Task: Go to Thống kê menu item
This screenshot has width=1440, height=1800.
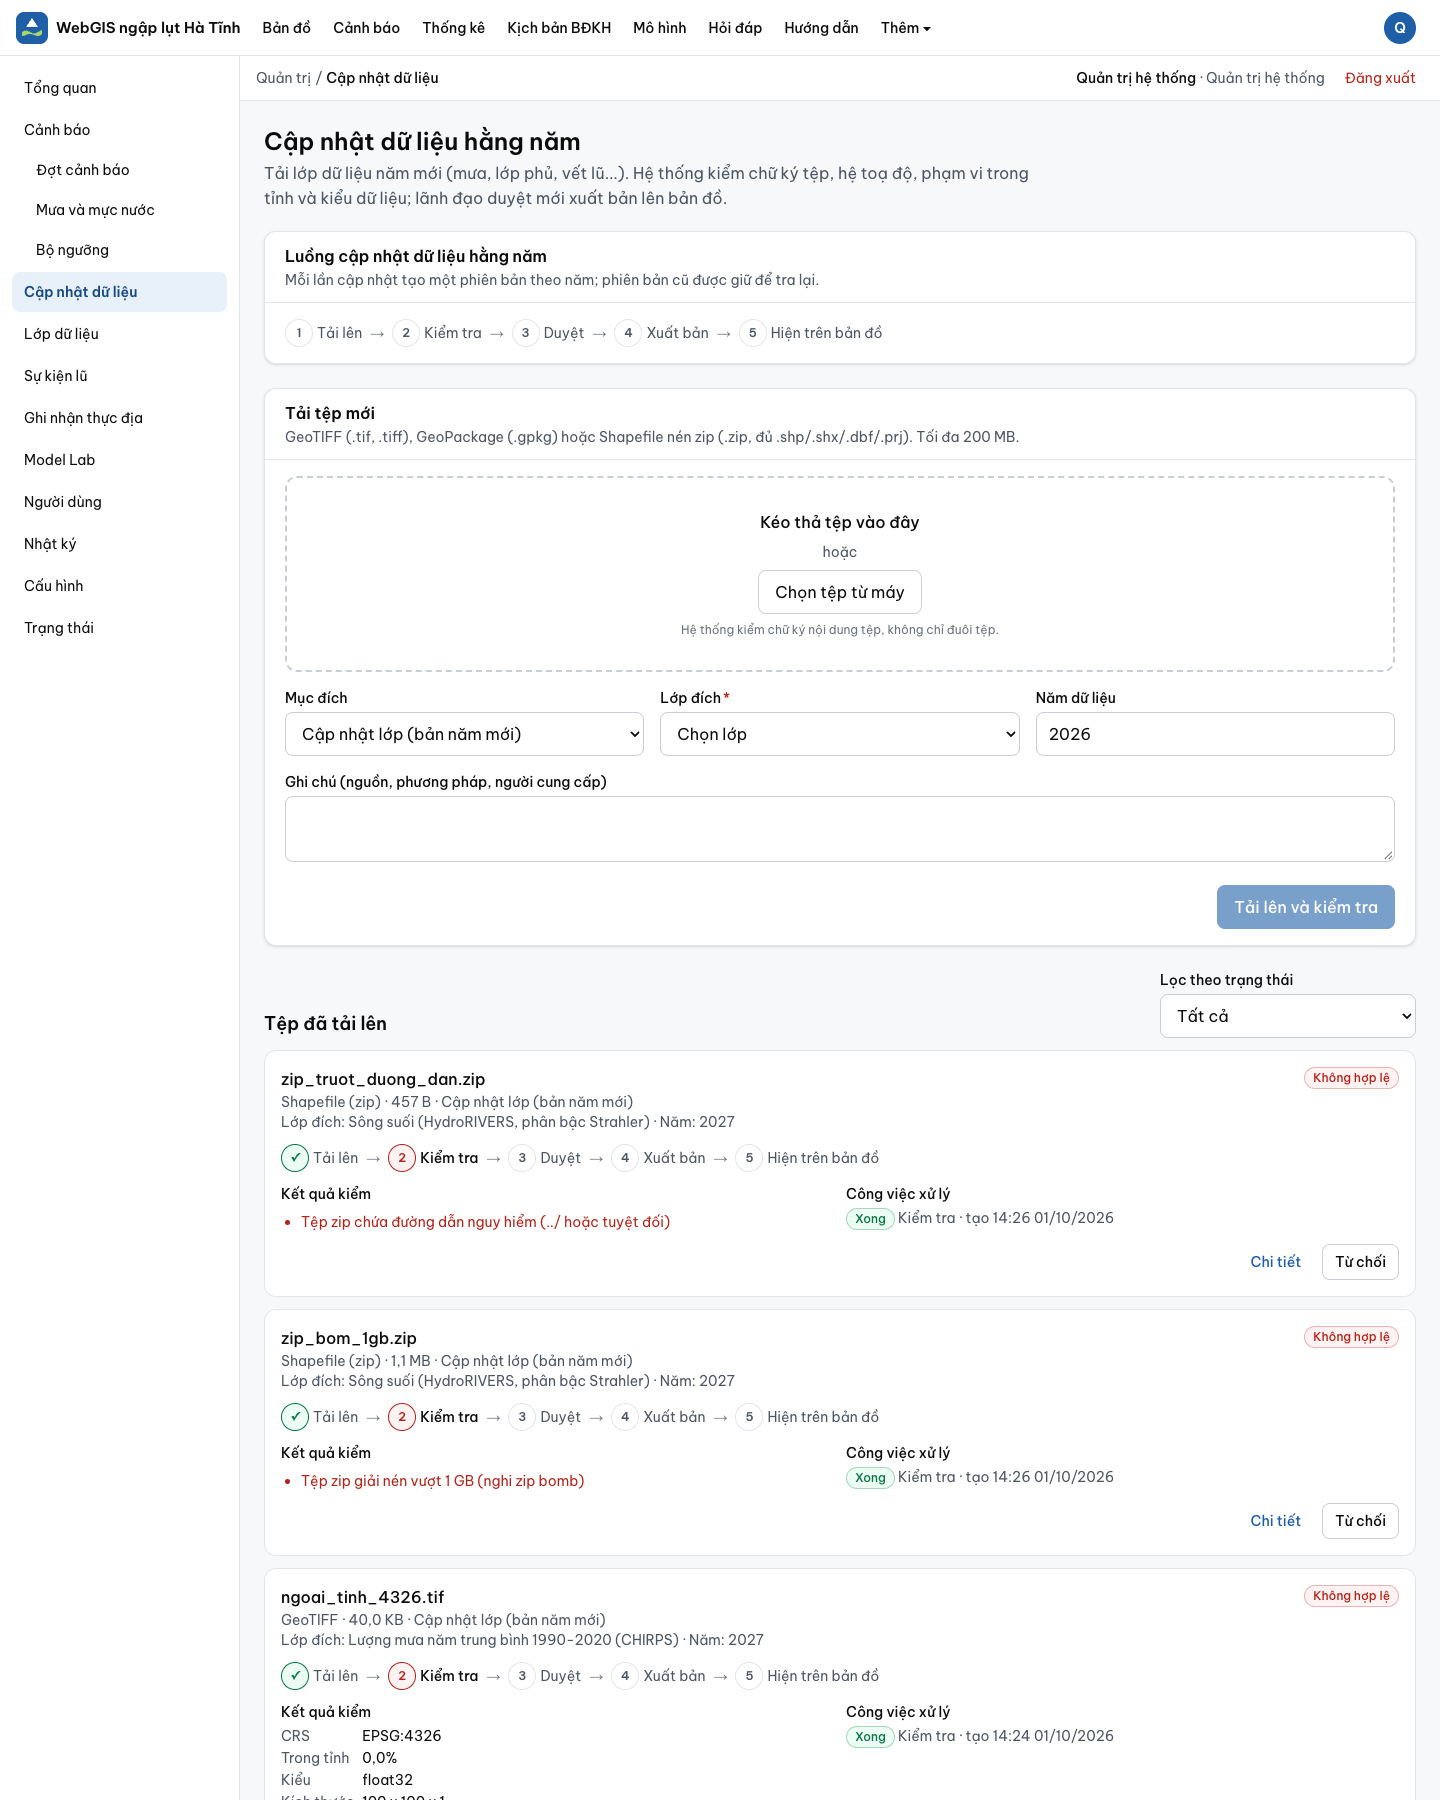Action: pyautogui.click(x=454, y=28)
